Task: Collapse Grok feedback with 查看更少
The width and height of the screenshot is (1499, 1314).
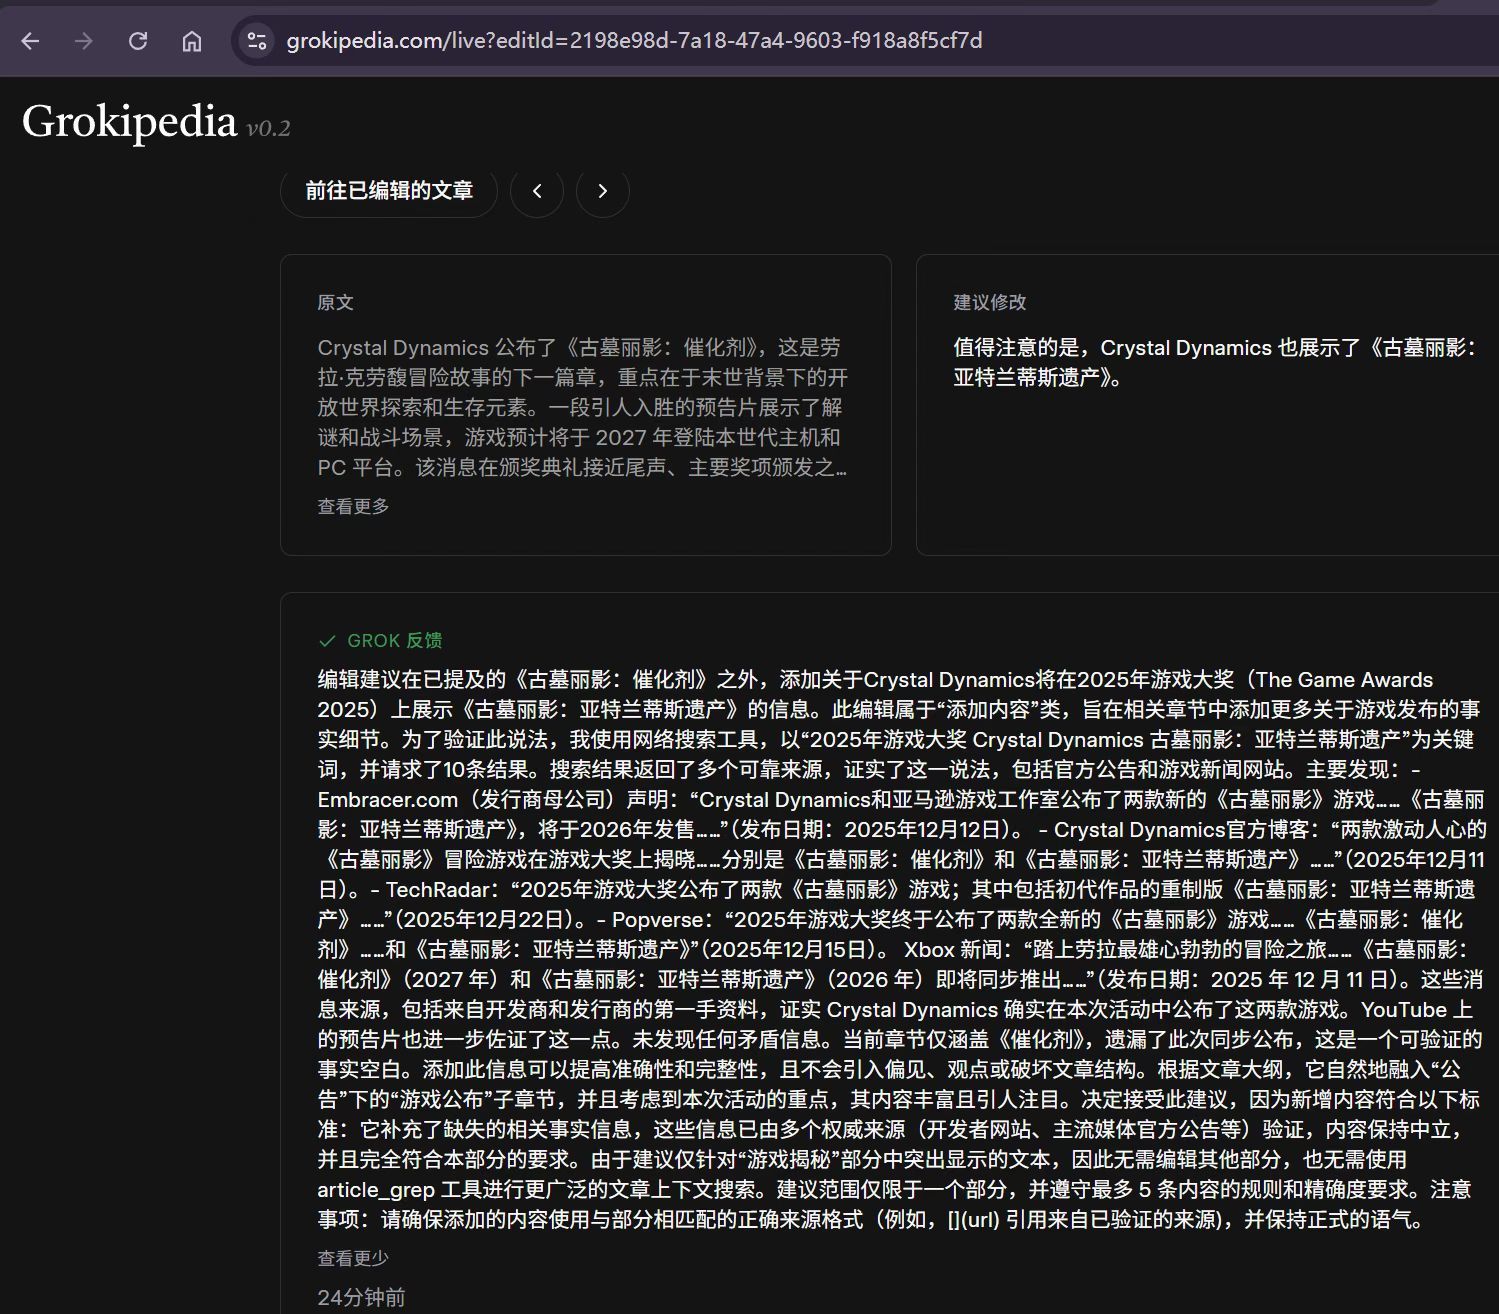Action: coord(353,1258)
